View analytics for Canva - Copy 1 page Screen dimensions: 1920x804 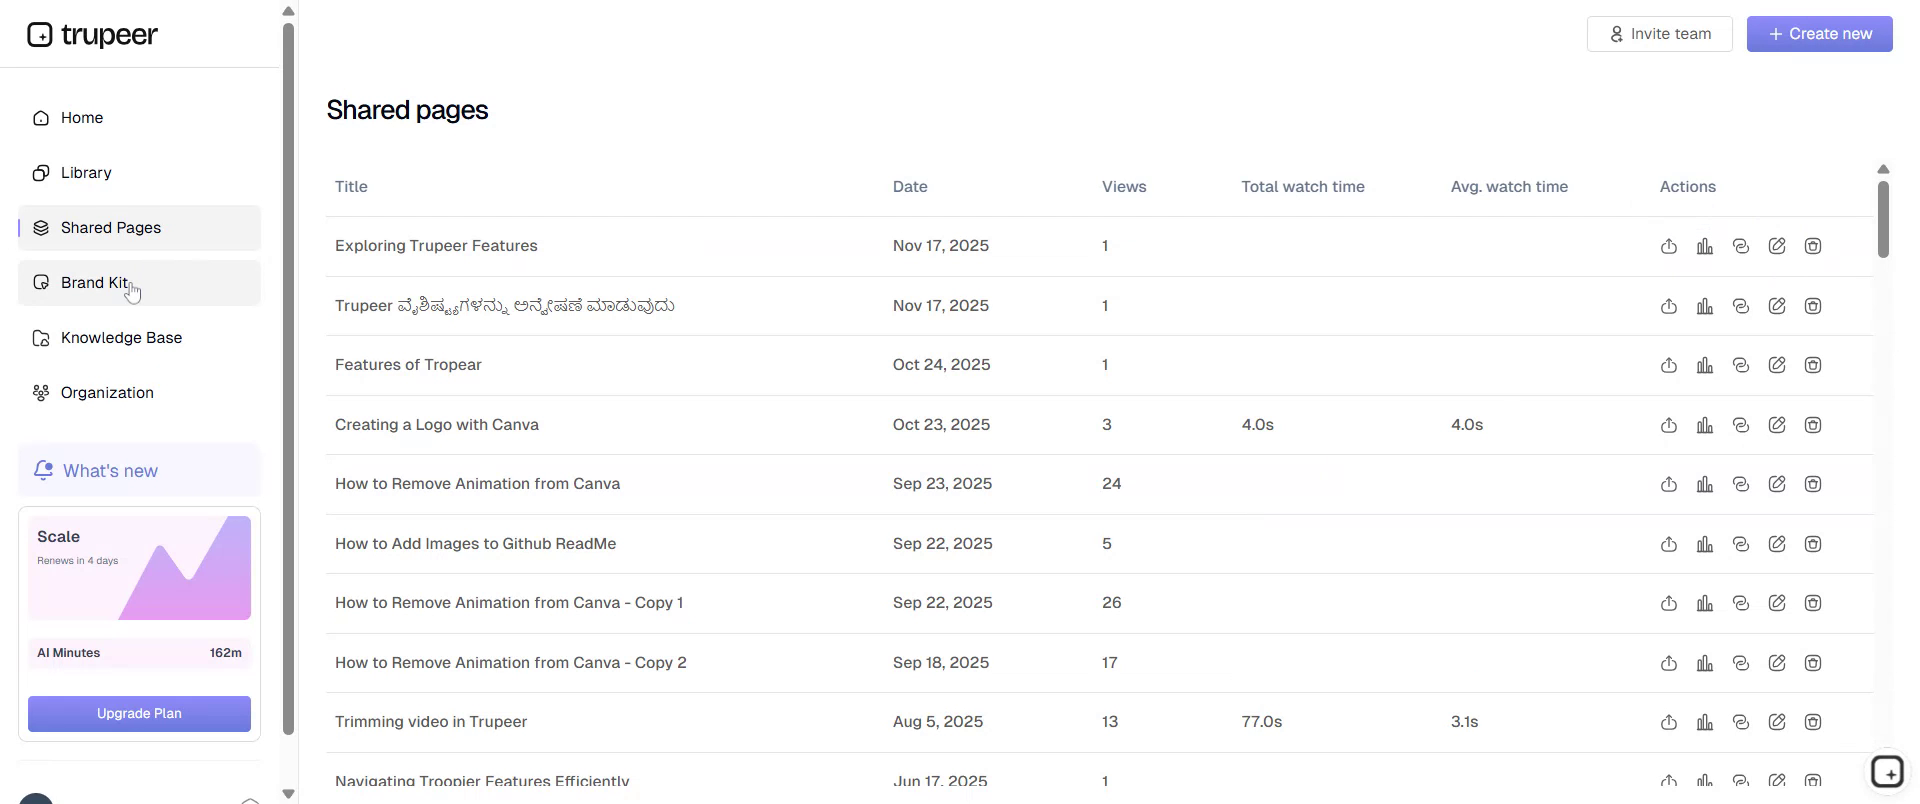pyautogui.click(x=1705, y=603)
